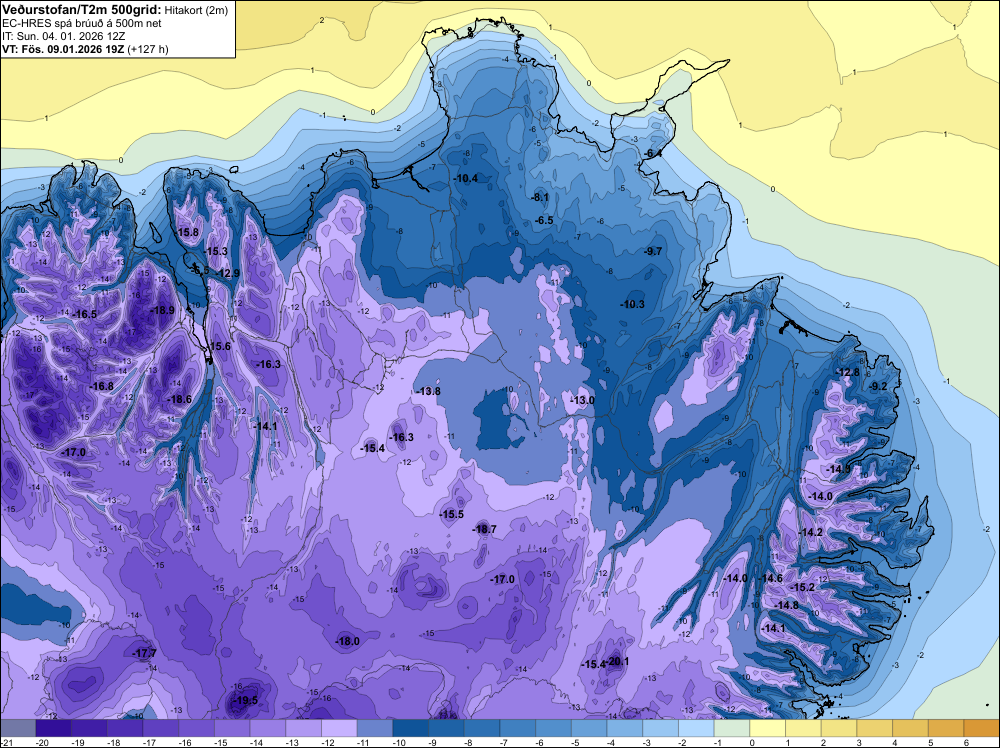Click the temperature value -16.8
Viewport: 1000px width, 748px height.
pyautogui.click(x=101, y=386)
